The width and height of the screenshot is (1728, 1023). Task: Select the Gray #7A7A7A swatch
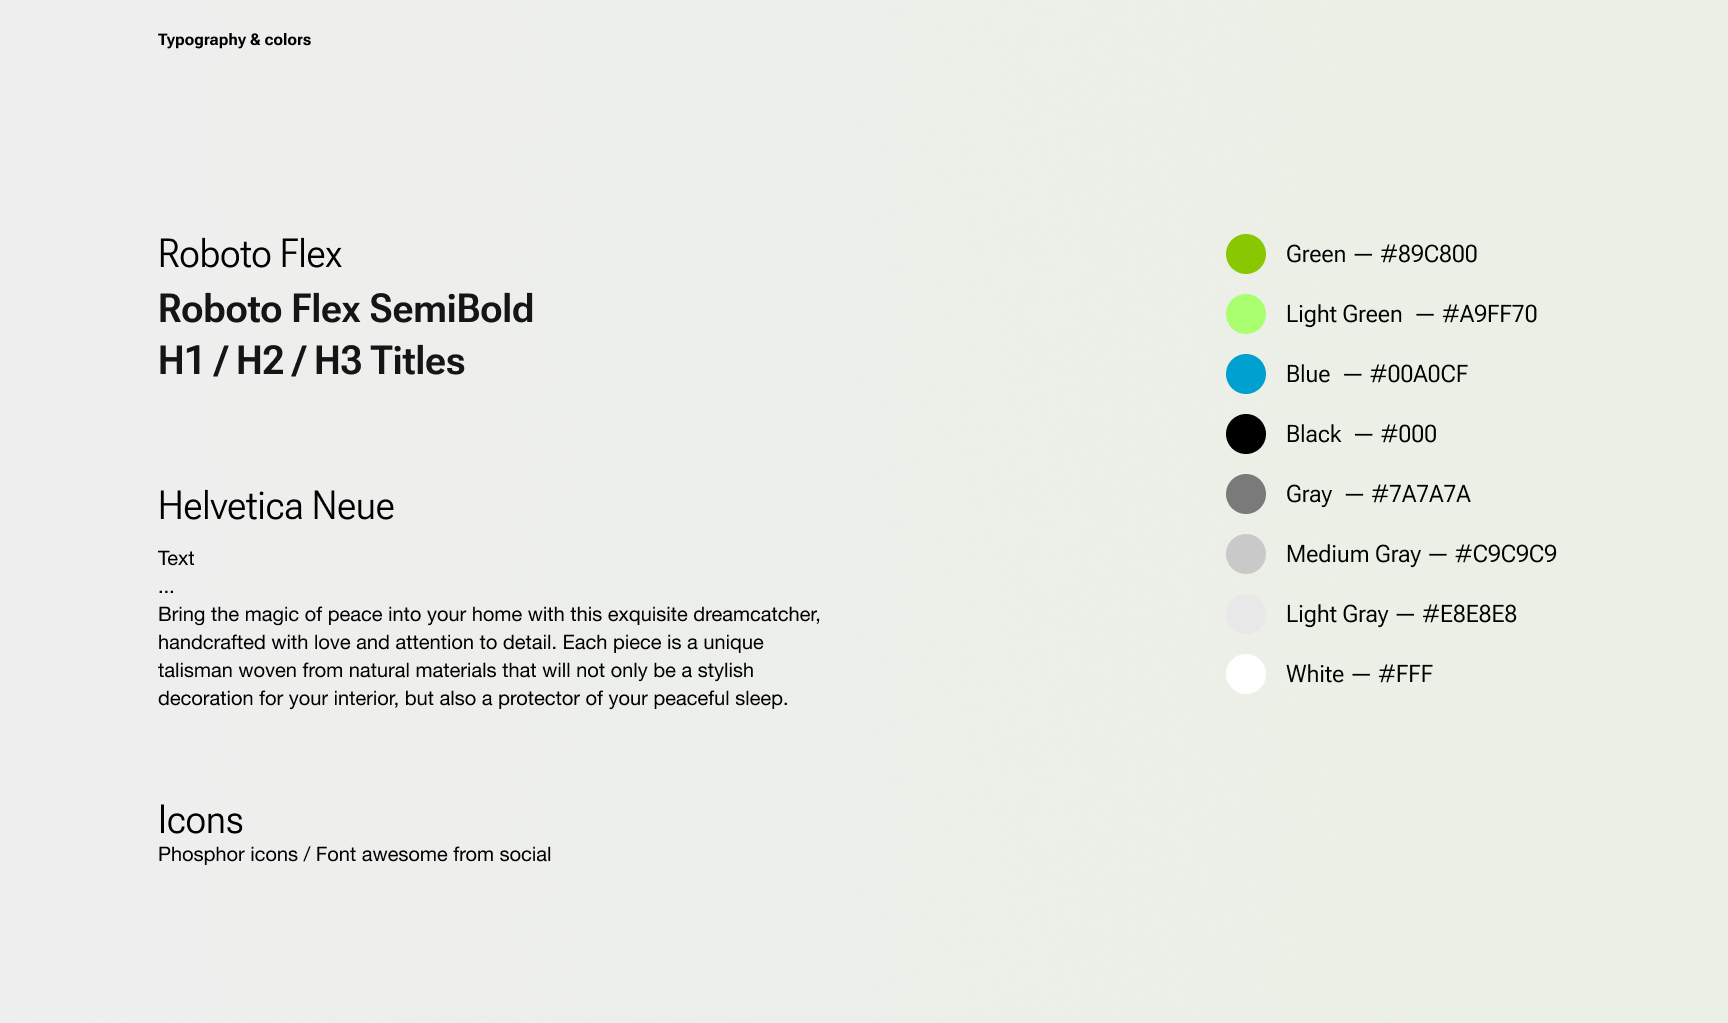coord(1246,494)
